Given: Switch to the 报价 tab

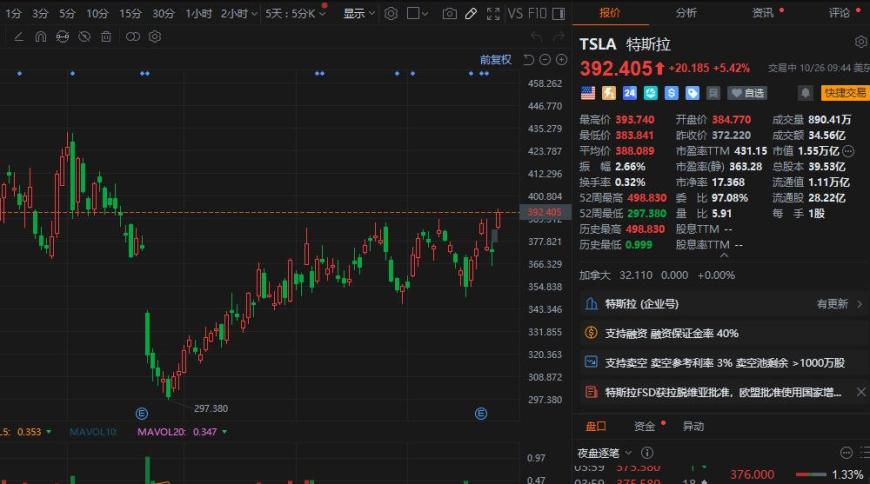Looking at the screenshot, I should coord(610,12).
